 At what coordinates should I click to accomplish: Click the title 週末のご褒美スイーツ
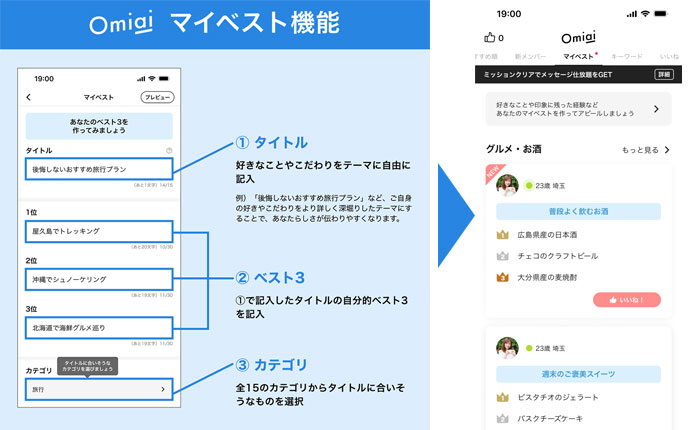coord(578,374)
